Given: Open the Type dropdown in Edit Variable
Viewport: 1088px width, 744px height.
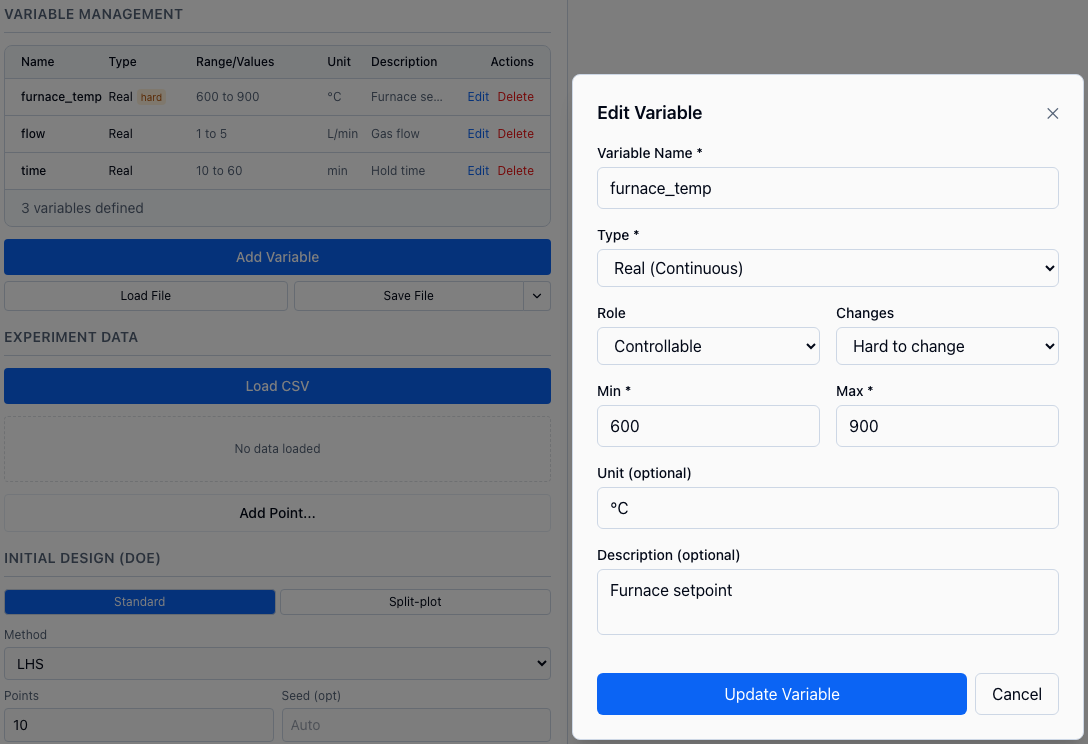Looking at the screenshot, I should click(827, 268).
